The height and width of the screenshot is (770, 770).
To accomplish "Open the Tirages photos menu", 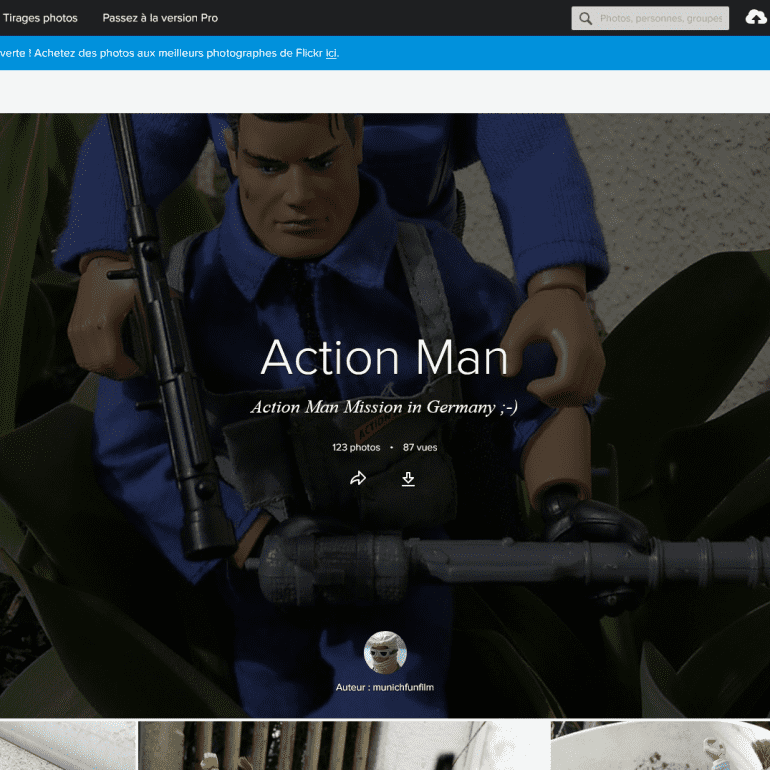I will click(x=40, y=18).
